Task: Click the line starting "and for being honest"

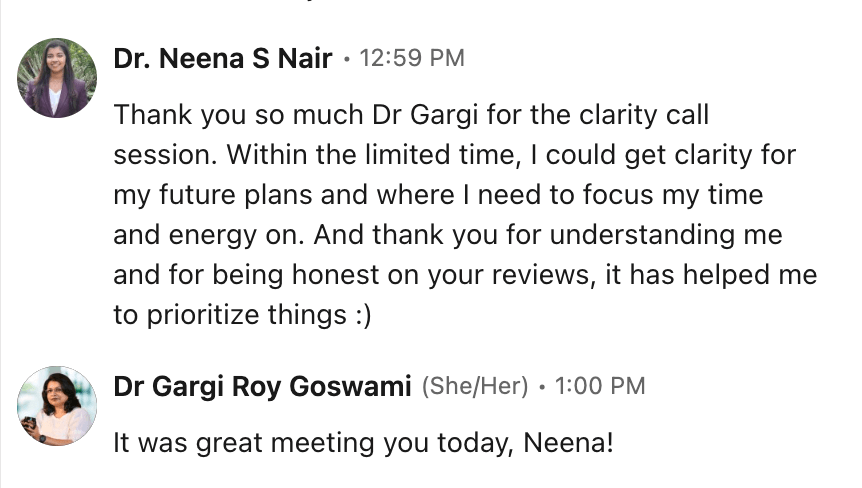Action: 465,275
